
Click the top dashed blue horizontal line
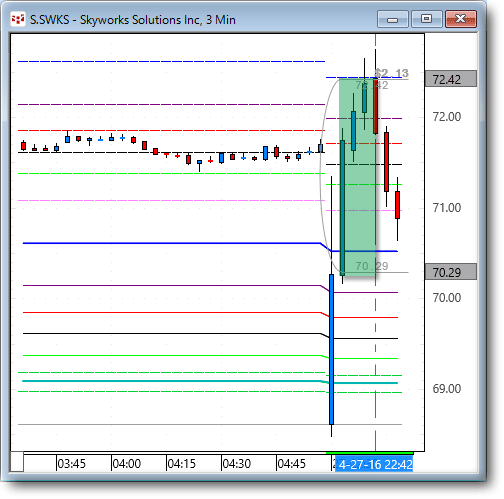[x=171, y=61]
